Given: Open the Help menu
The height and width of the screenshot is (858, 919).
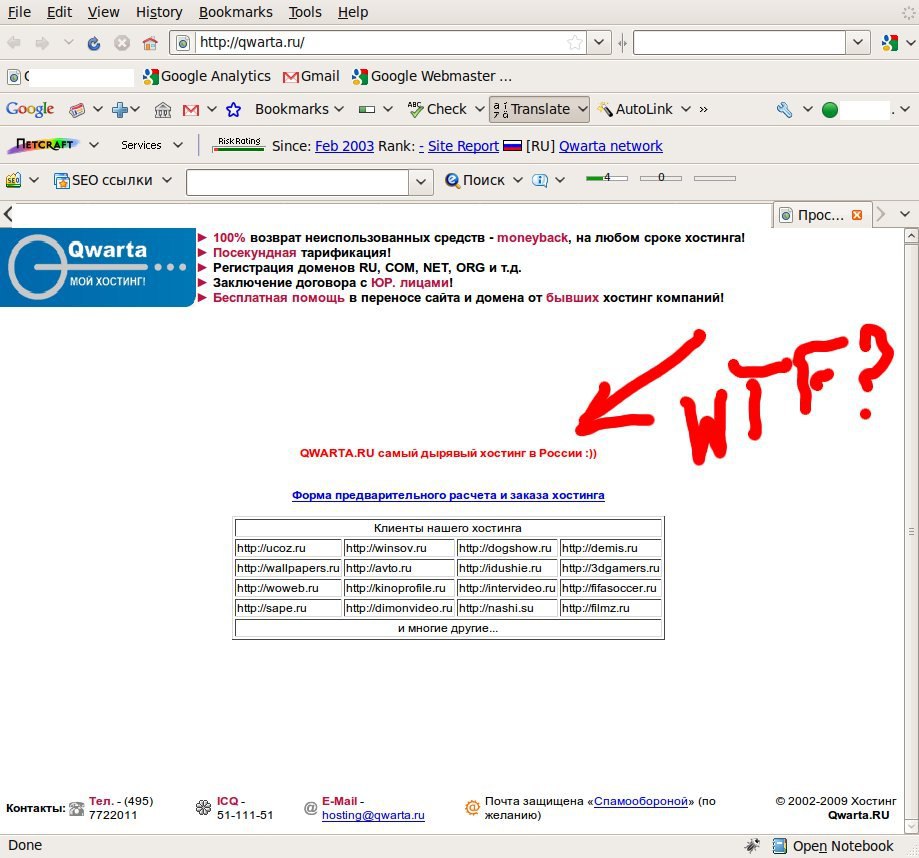Looking at the screenshot, I should [x=353, y=12].
